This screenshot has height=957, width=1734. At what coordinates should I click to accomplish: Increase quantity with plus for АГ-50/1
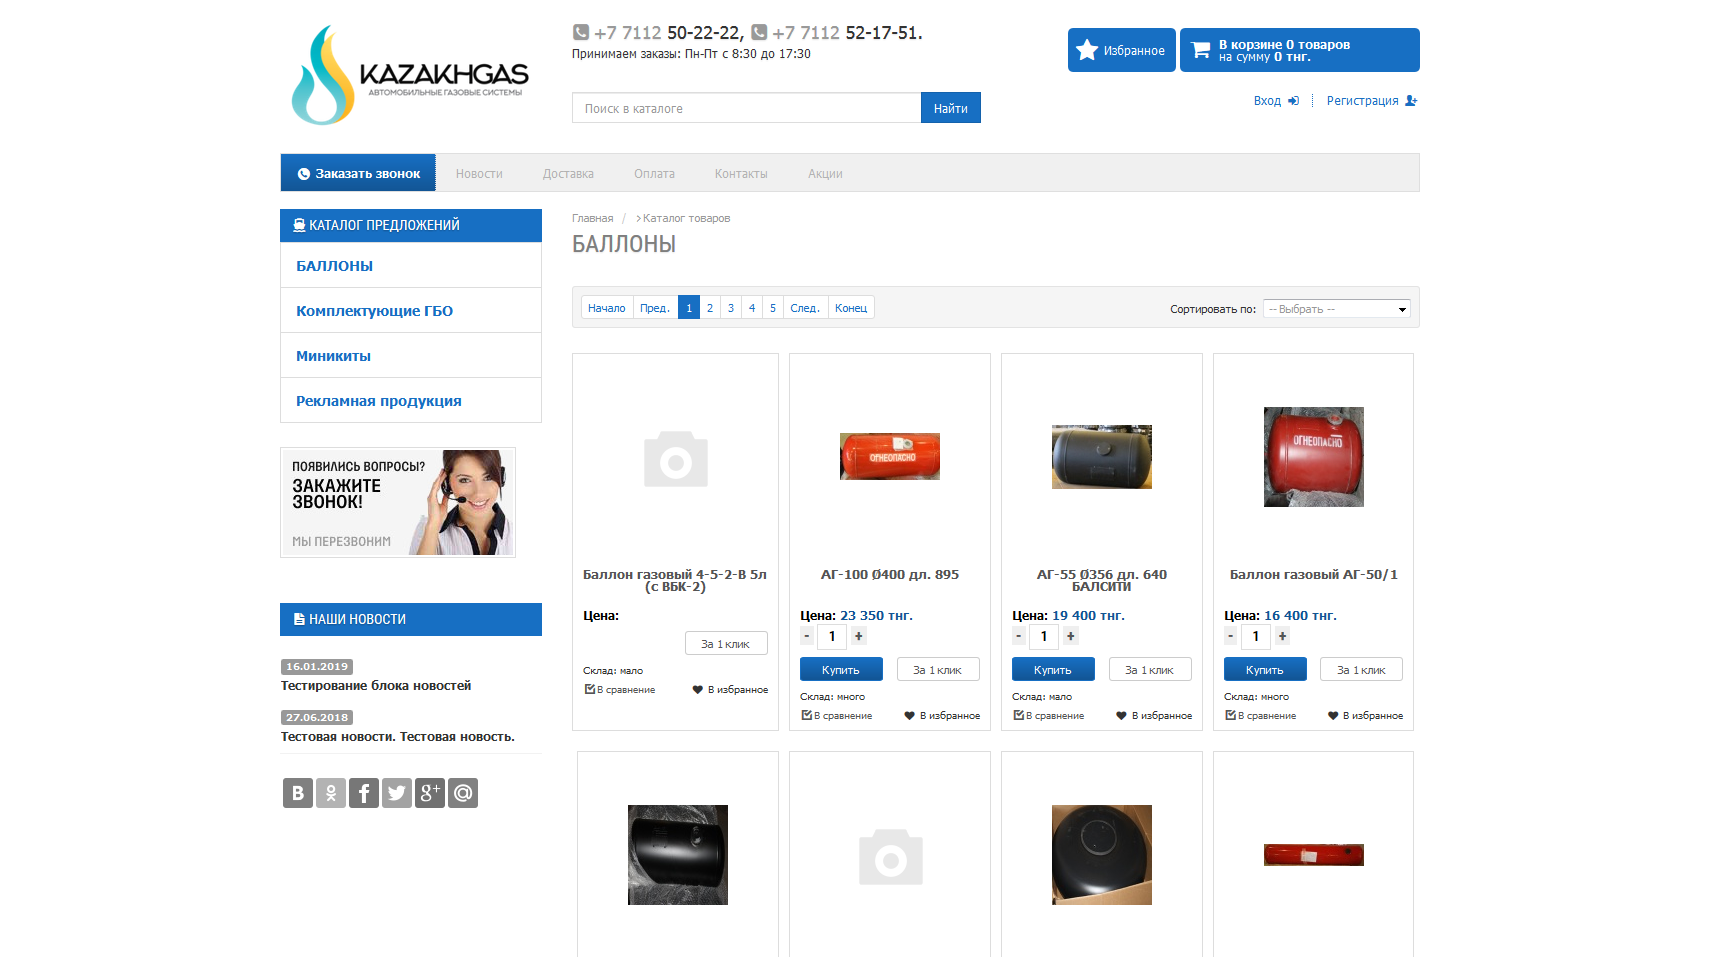point(1282,636)
